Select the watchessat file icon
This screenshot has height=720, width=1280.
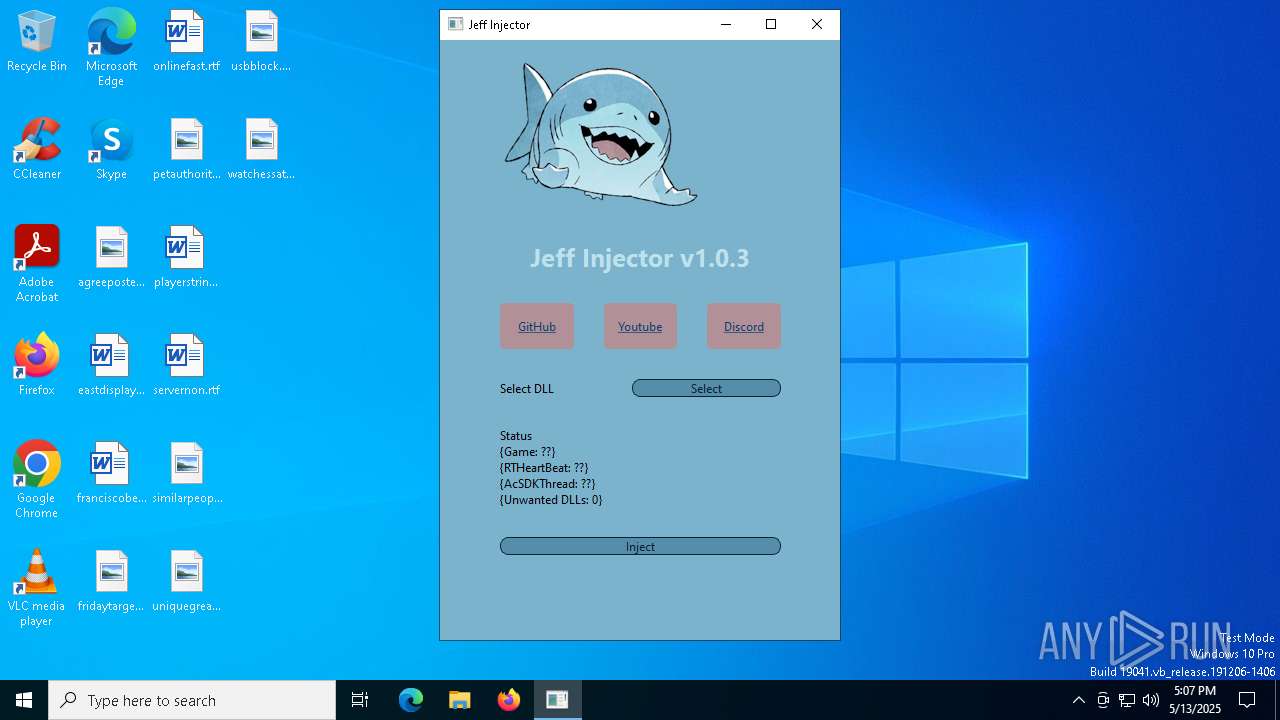click(261, 150)
